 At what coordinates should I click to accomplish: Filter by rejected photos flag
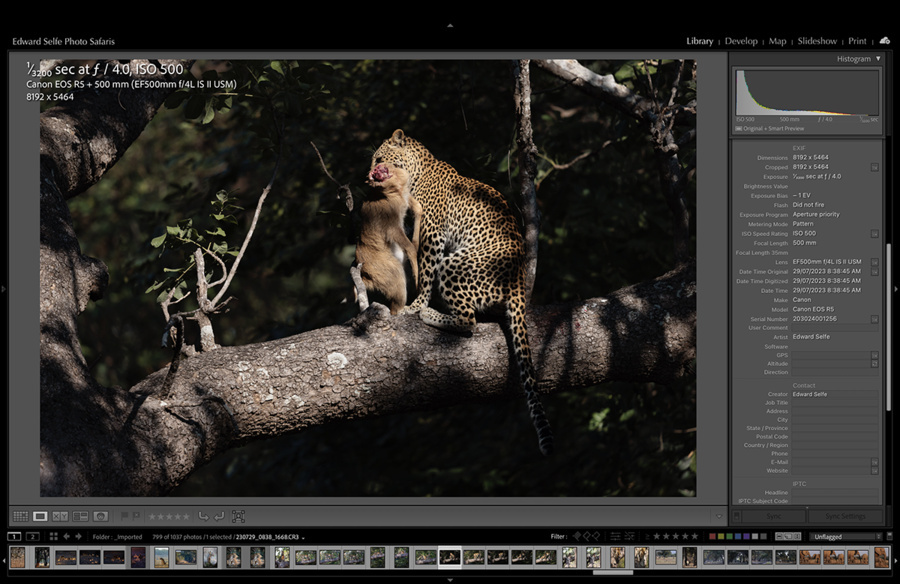[x=596, y=536]
